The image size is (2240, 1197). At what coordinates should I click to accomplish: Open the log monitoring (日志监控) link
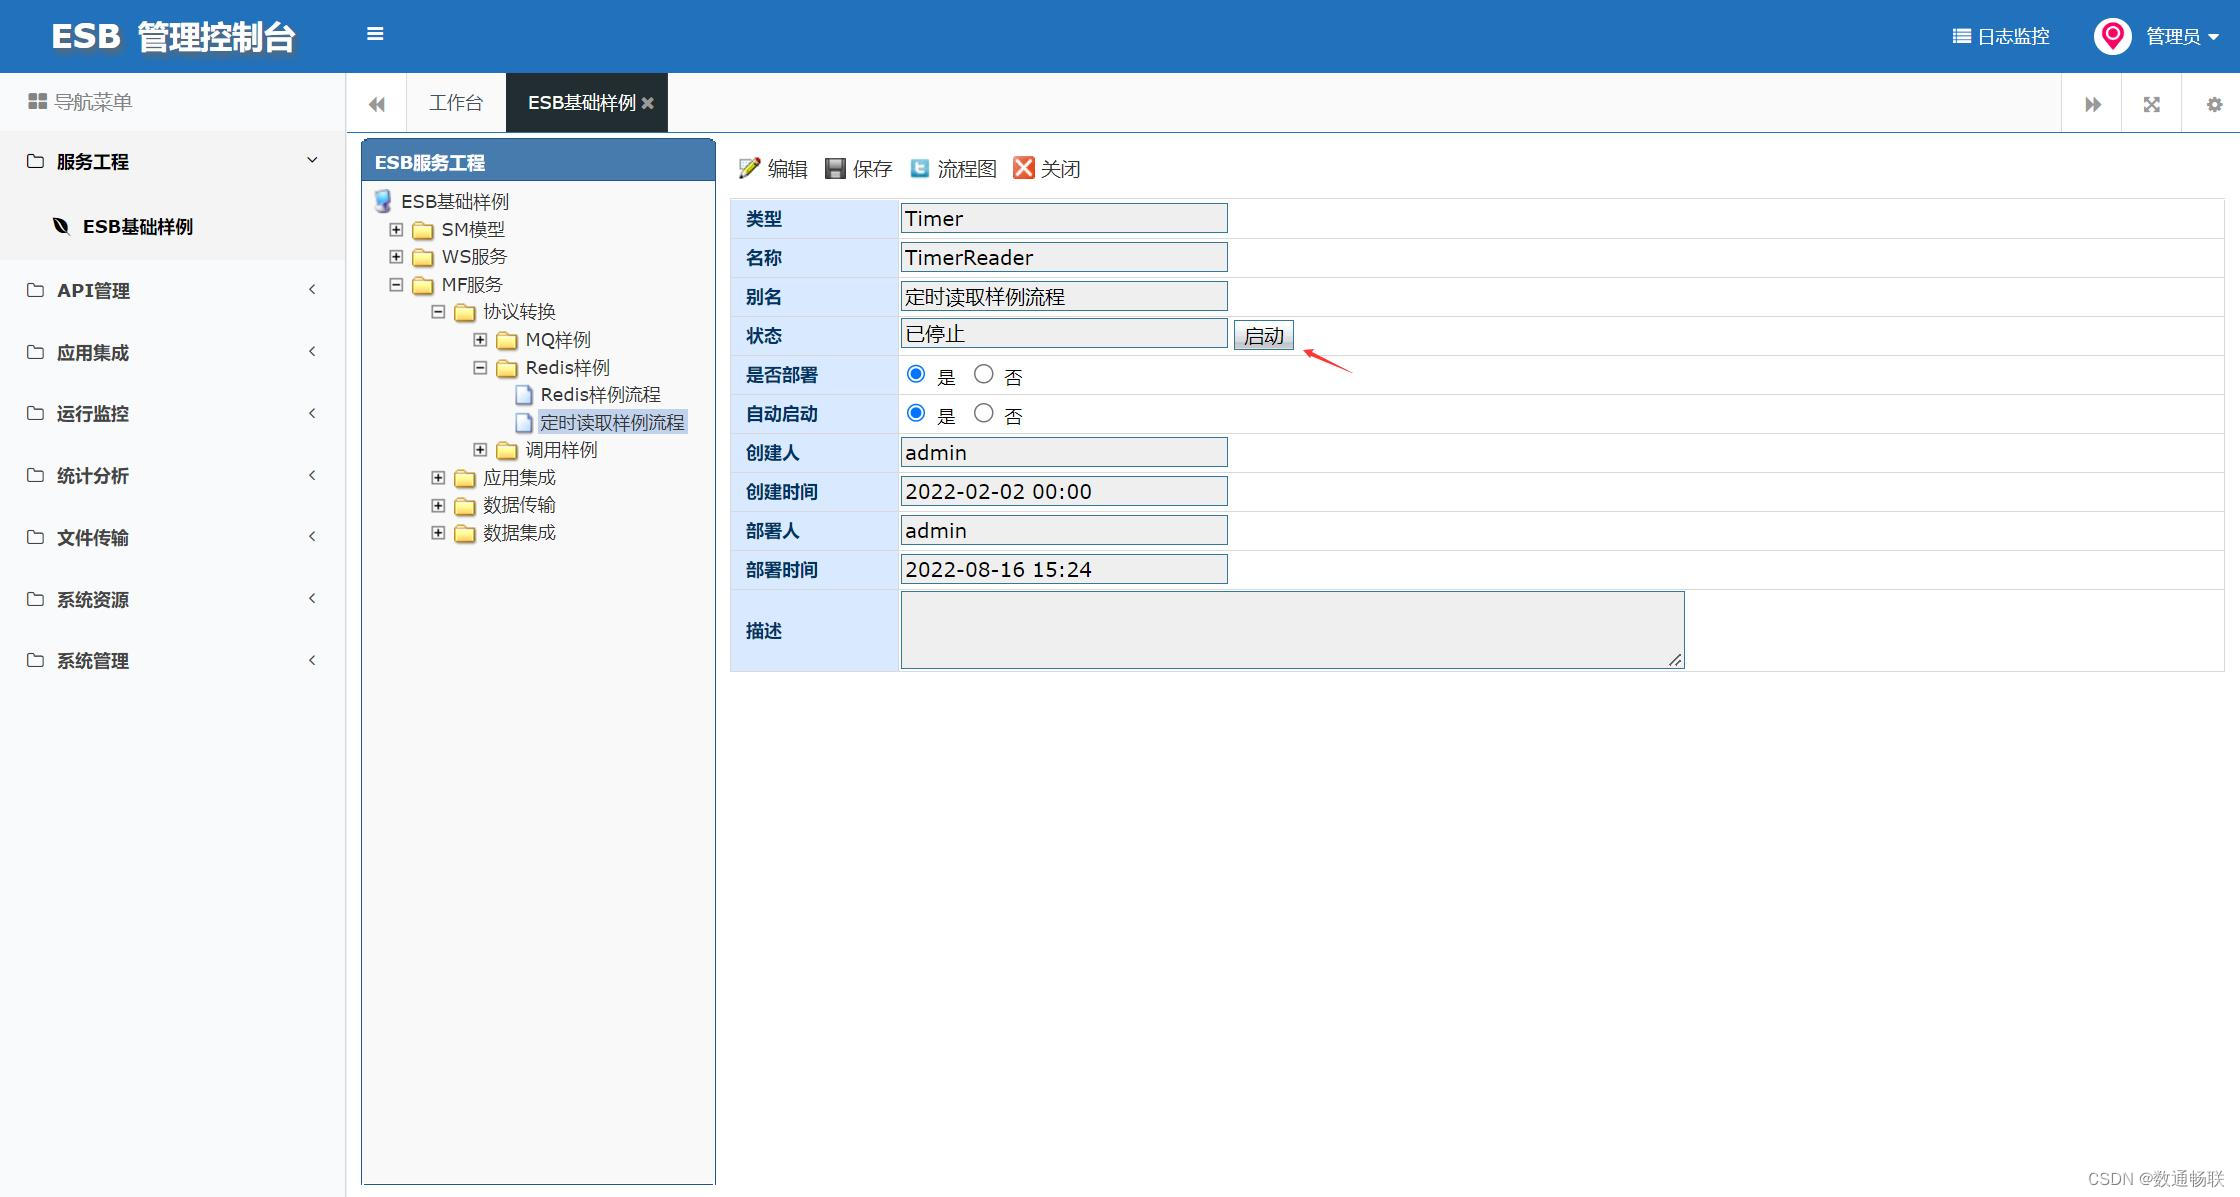tap(2001, 37)
